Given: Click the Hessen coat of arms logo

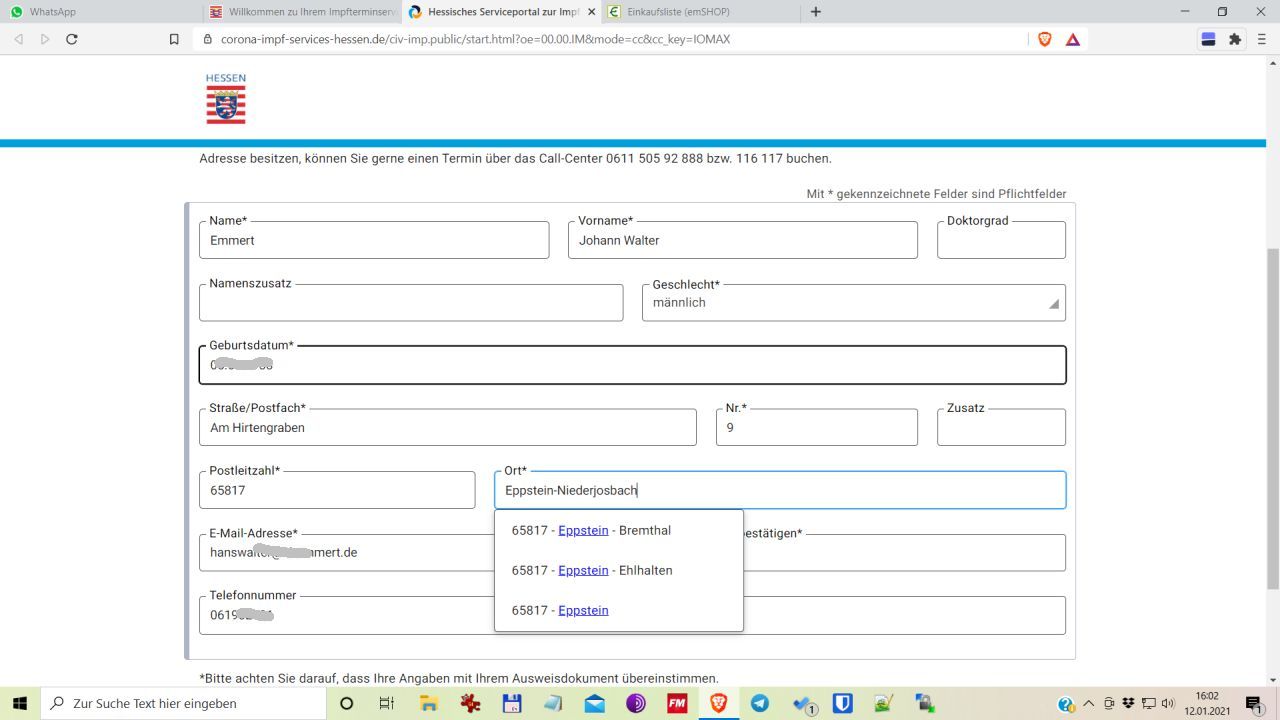Looking at the screenshot, I should tap(226, 99).
